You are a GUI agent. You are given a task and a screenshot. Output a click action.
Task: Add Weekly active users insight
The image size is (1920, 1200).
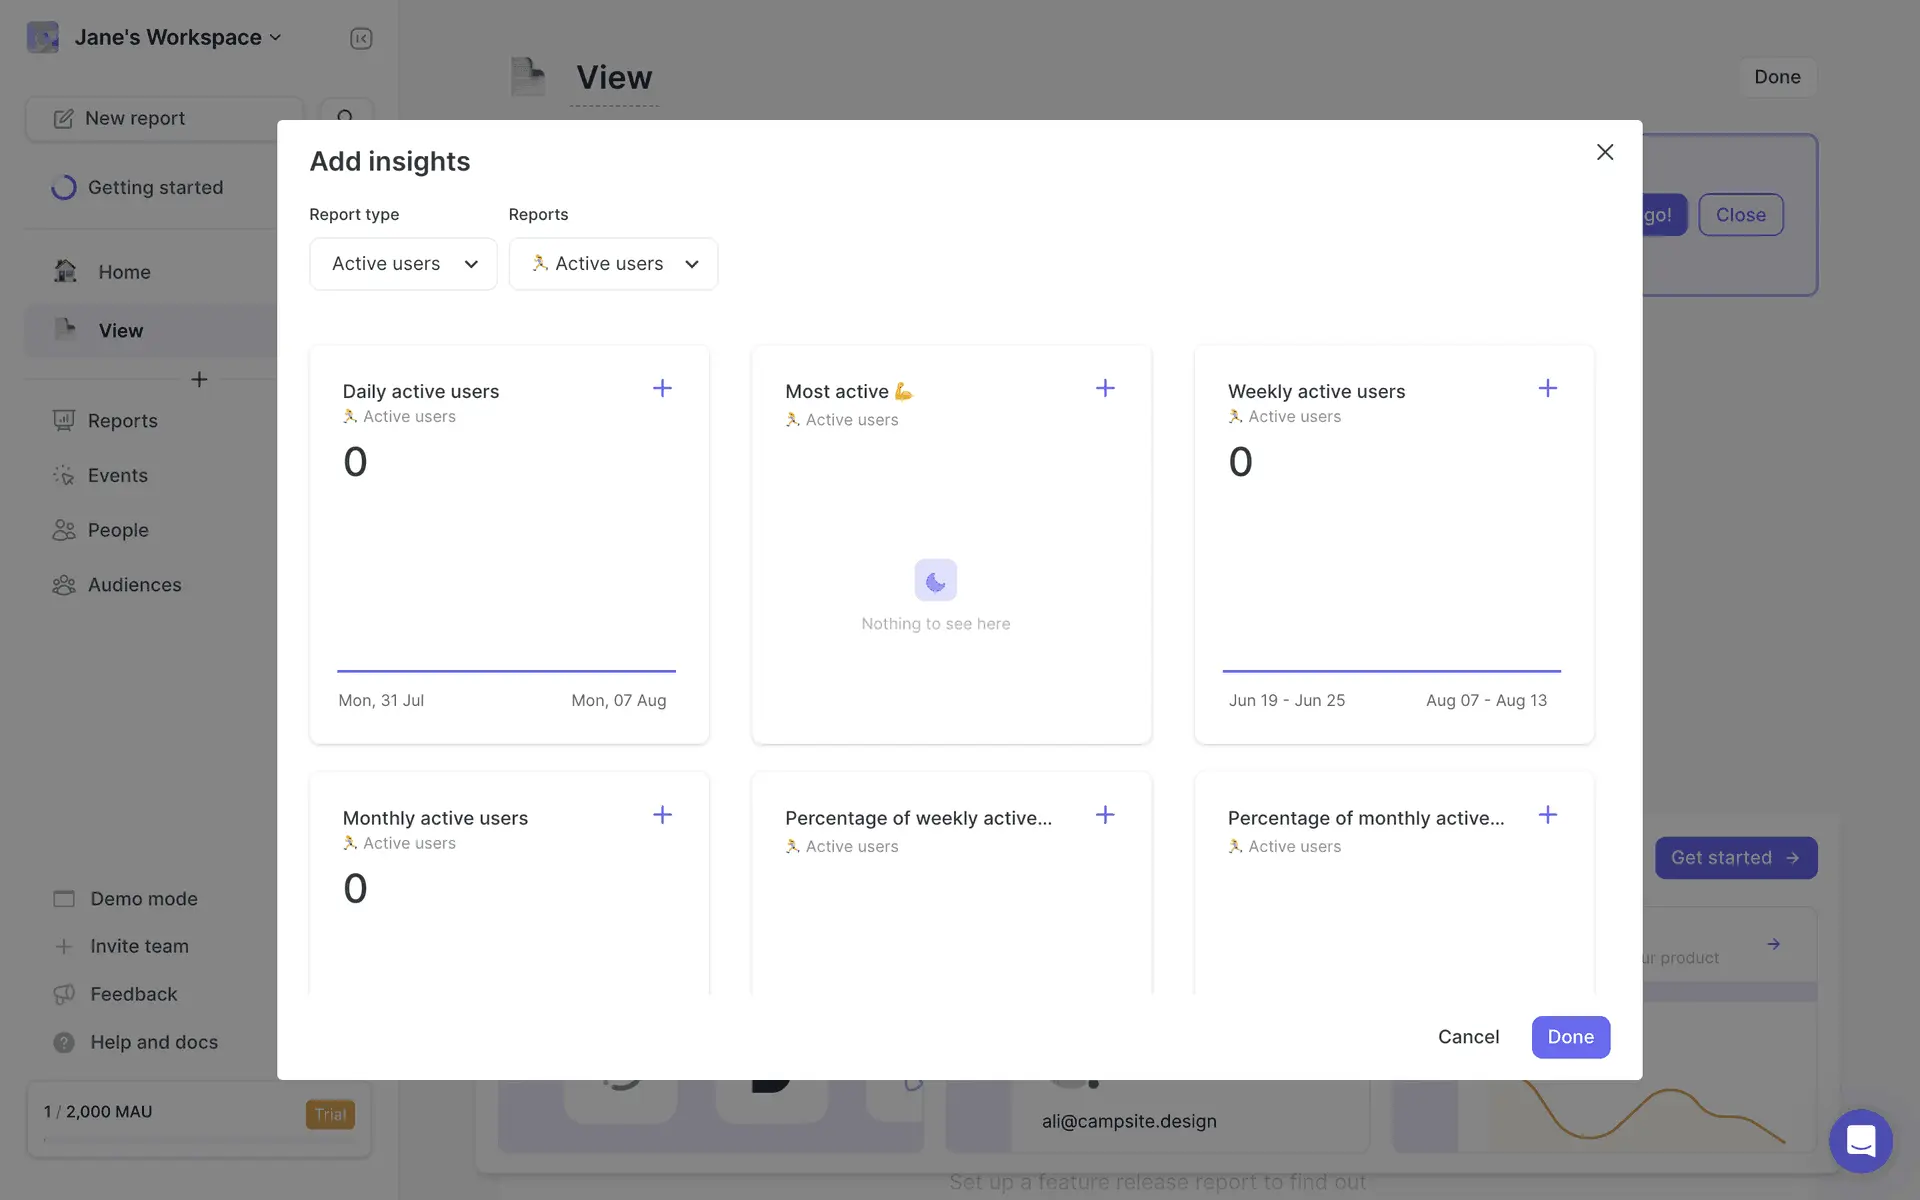pyautogui.click(x=1547, y=388)
